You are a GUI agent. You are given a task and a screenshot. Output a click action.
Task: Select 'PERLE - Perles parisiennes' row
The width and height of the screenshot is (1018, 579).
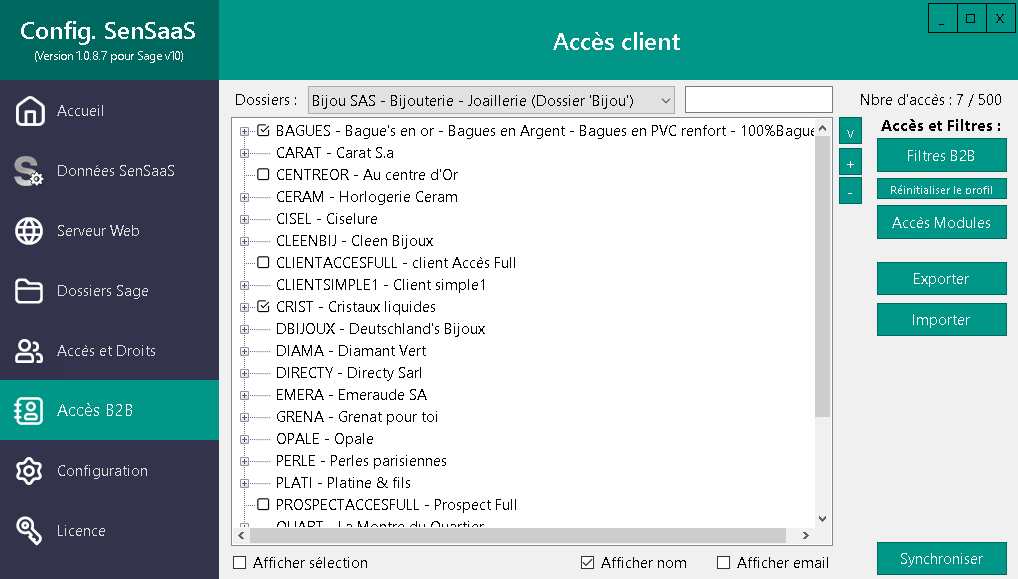pyautogui.click(x=362, y=461)
